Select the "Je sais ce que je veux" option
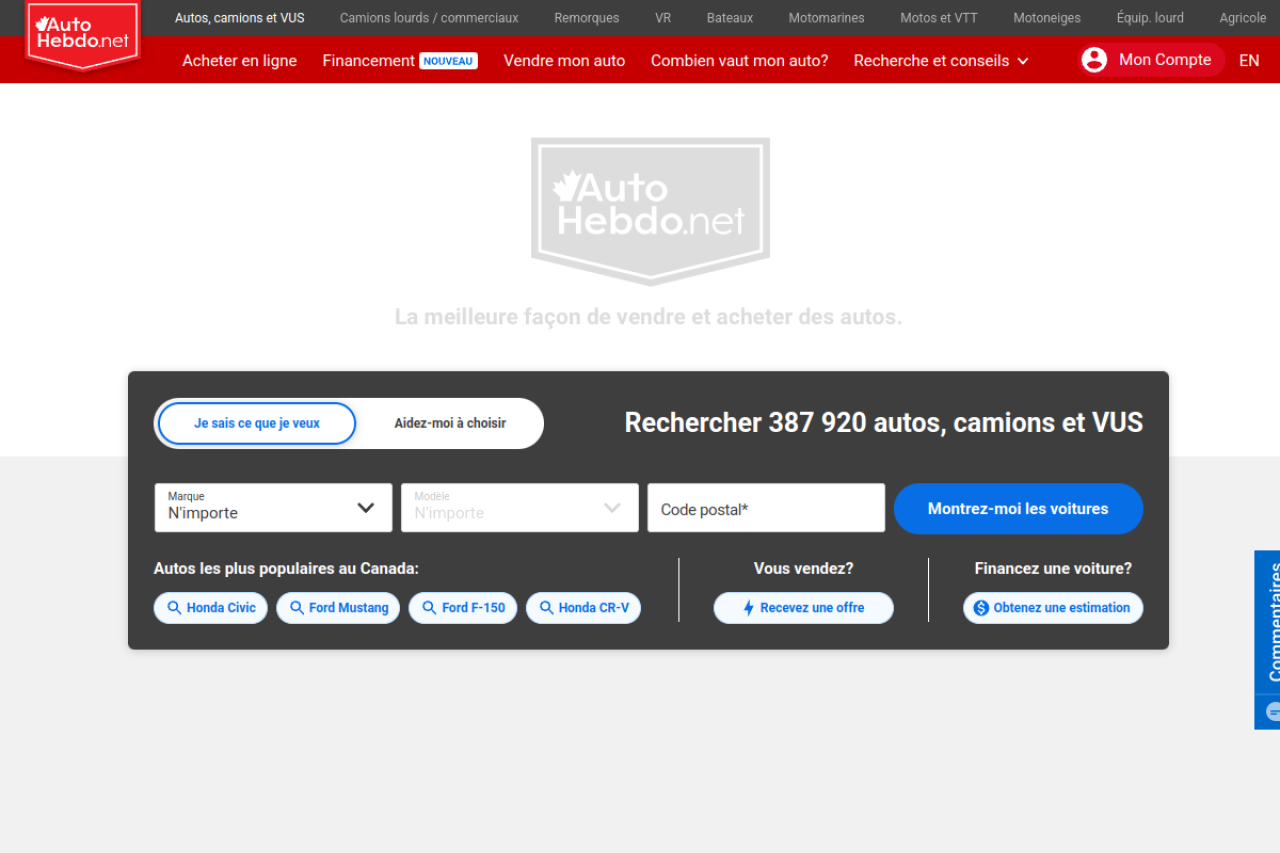Screen dimensions: 1280x853 pos(257,423)
